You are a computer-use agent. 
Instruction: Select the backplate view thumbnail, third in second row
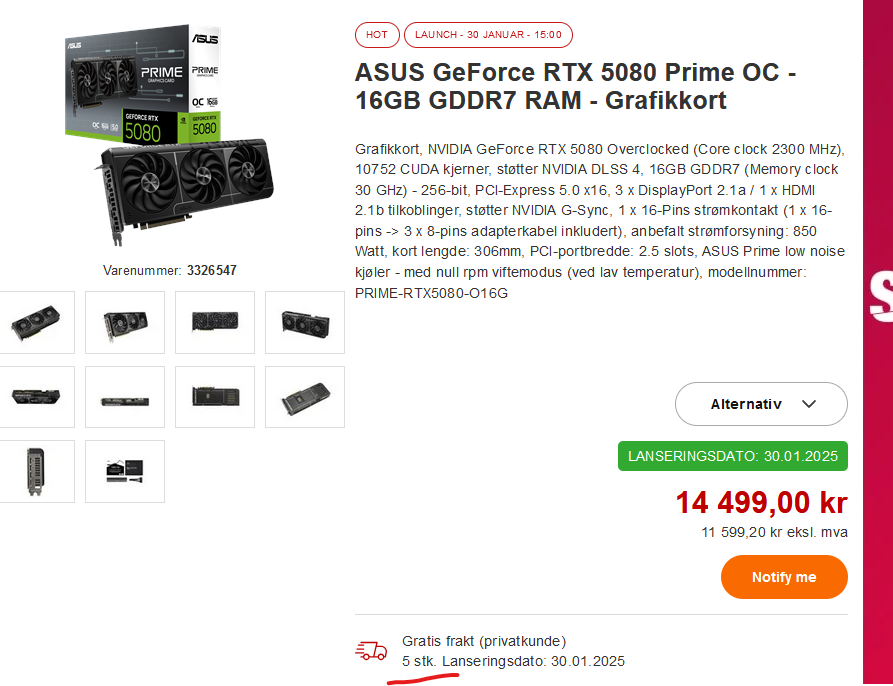coord(215,397)
